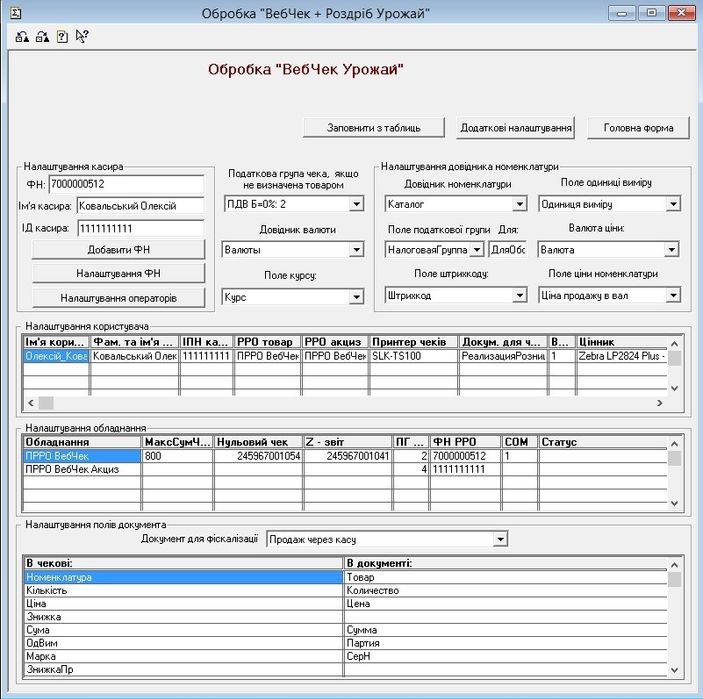
Task: Click the Ковальський Олек cell in user table
Action: [135, 356]
